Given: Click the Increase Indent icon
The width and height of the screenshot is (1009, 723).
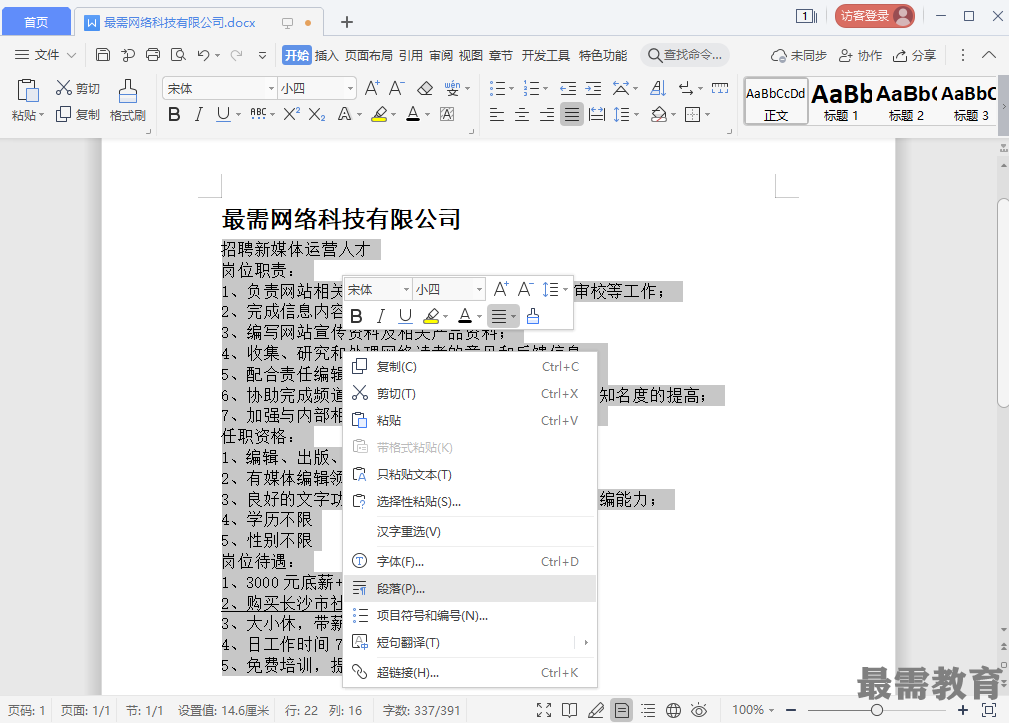Looking at the screenshot, I should 593,88.
